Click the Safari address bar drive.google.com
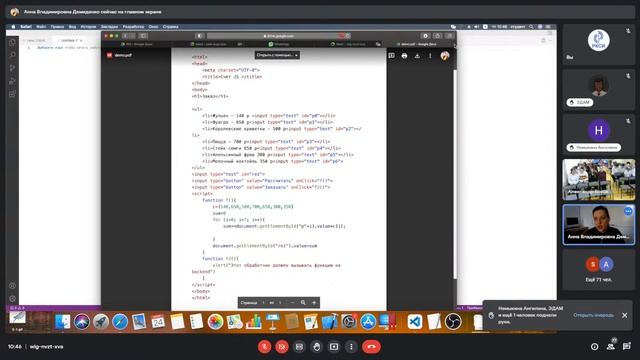This screenshot has height=360, width=640. [278, 36]
